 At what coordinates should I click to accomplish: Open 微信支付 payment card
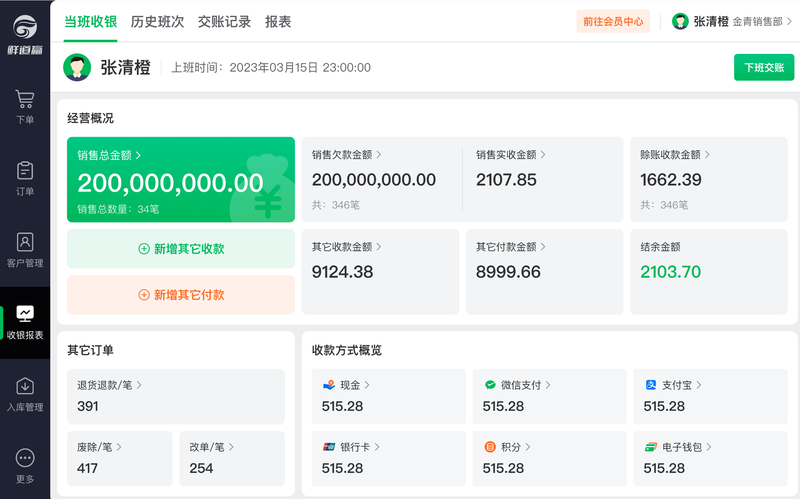click(549, 396)
